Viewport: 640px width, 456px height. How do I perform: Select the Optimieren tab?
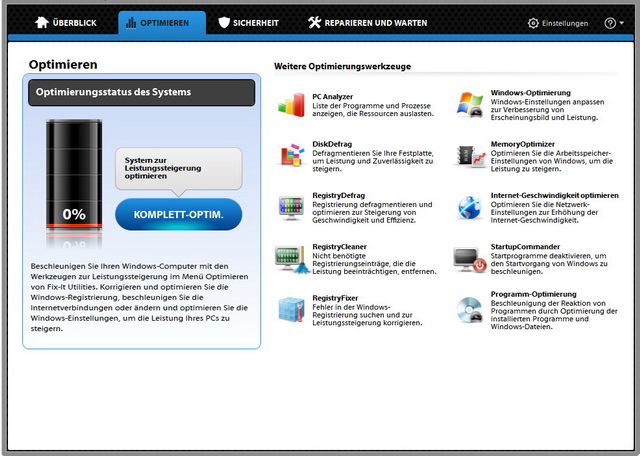coord(162,22)
